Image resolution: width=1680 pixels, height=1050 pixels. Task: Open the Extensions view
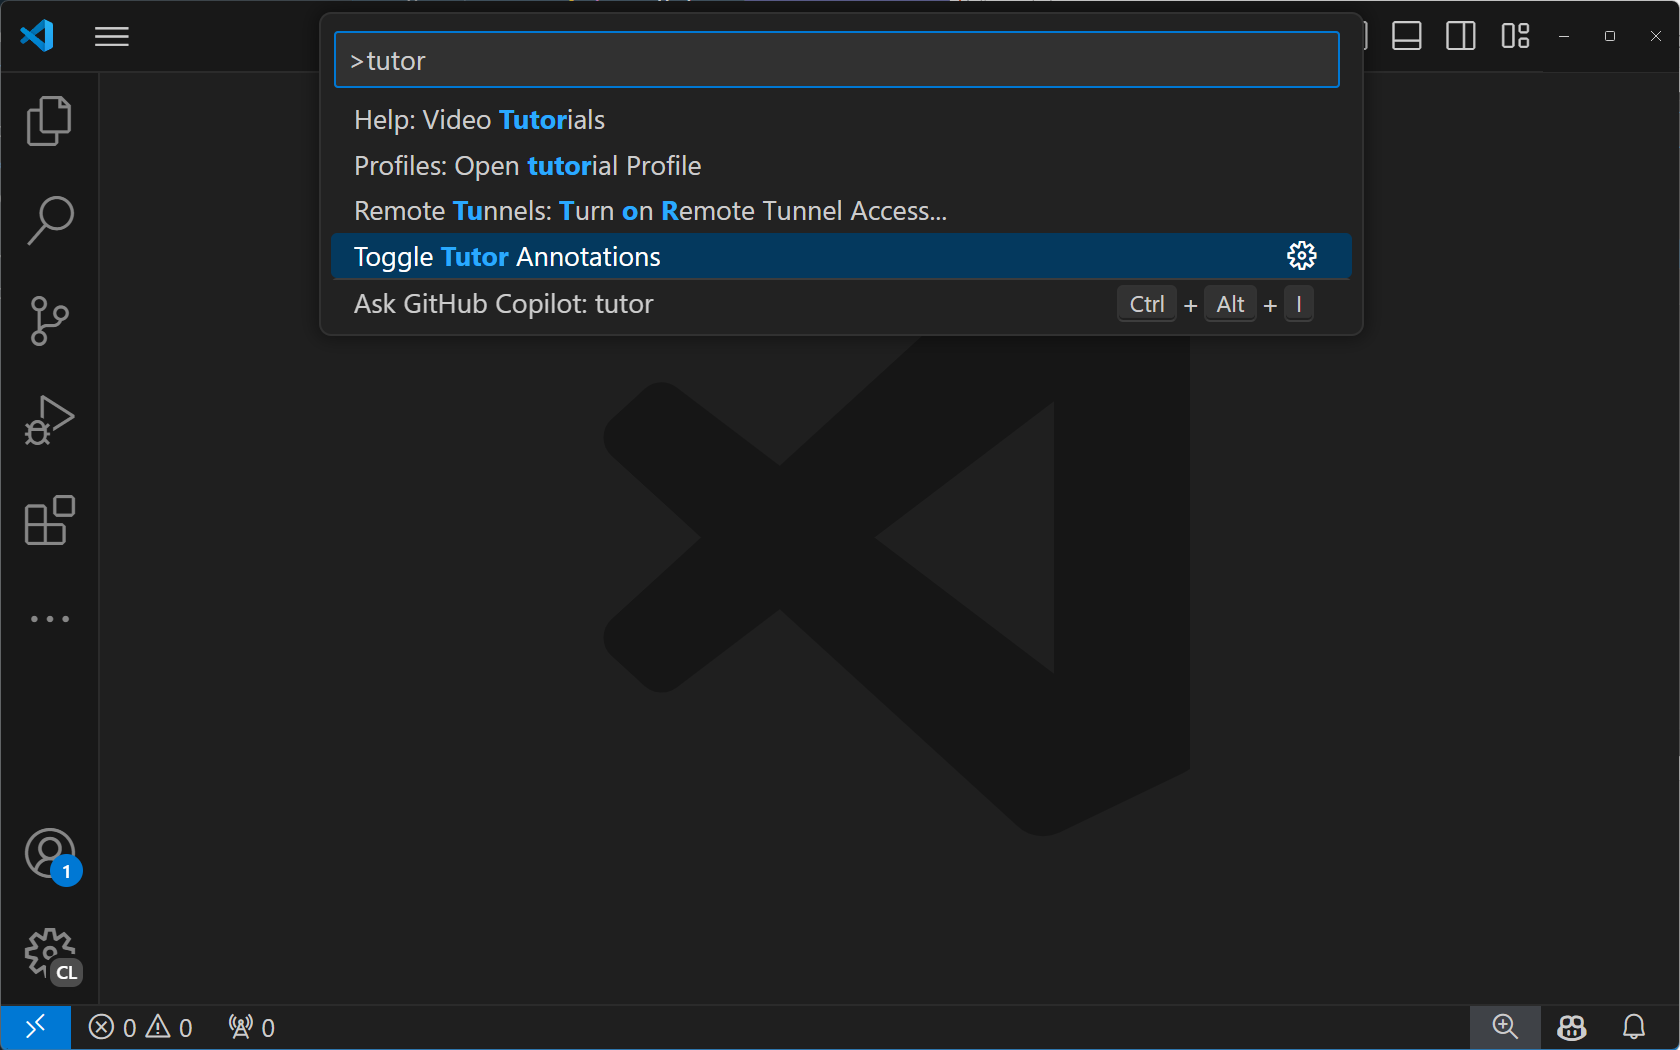tap(49, 520)
